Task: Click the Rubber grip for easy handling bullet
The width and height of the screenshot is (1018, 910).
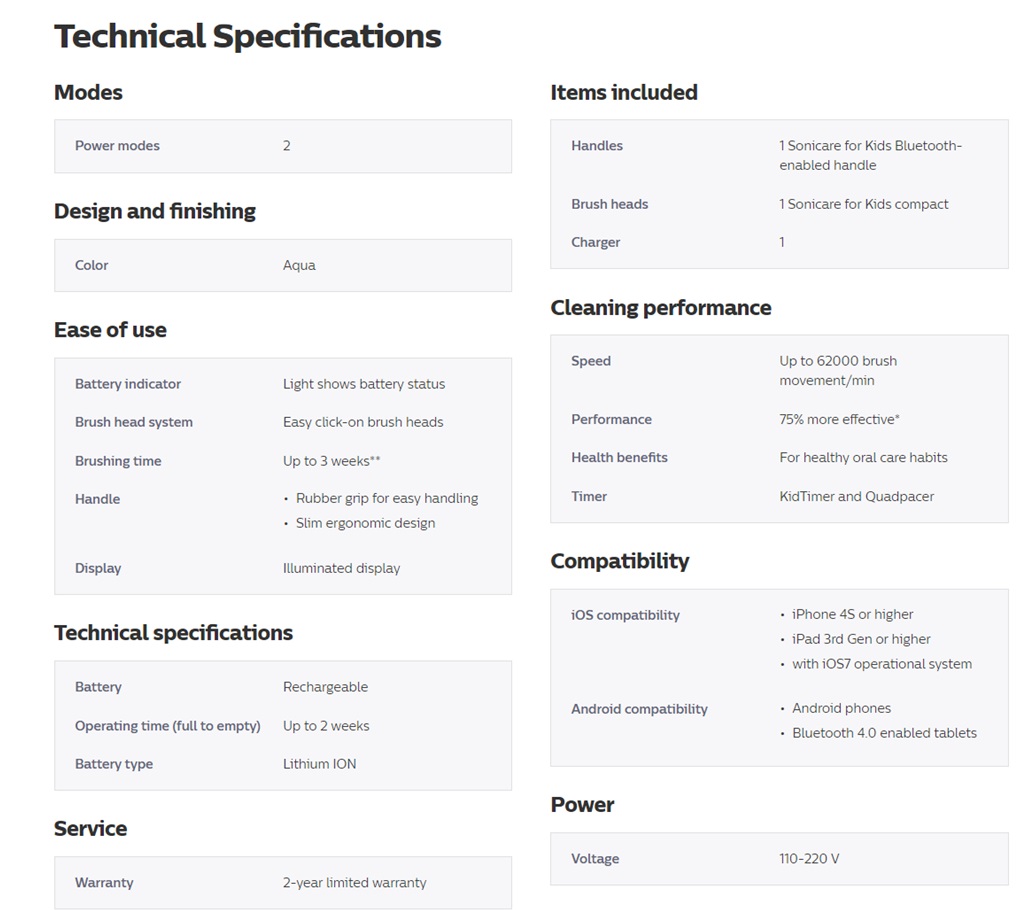Action: 387,498
